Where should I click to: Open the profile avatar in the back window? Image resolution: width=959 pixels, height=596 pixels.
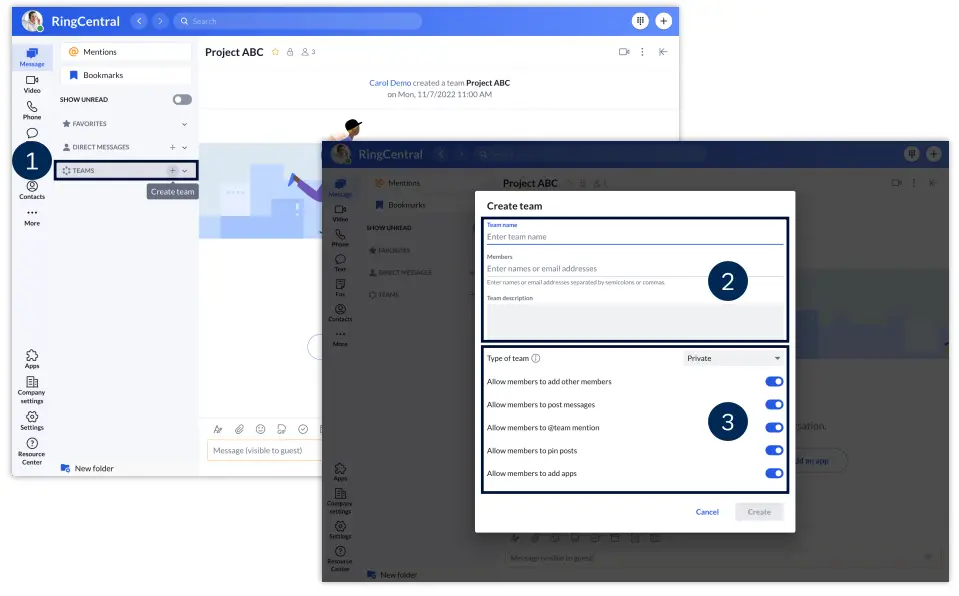coord(32,21)
